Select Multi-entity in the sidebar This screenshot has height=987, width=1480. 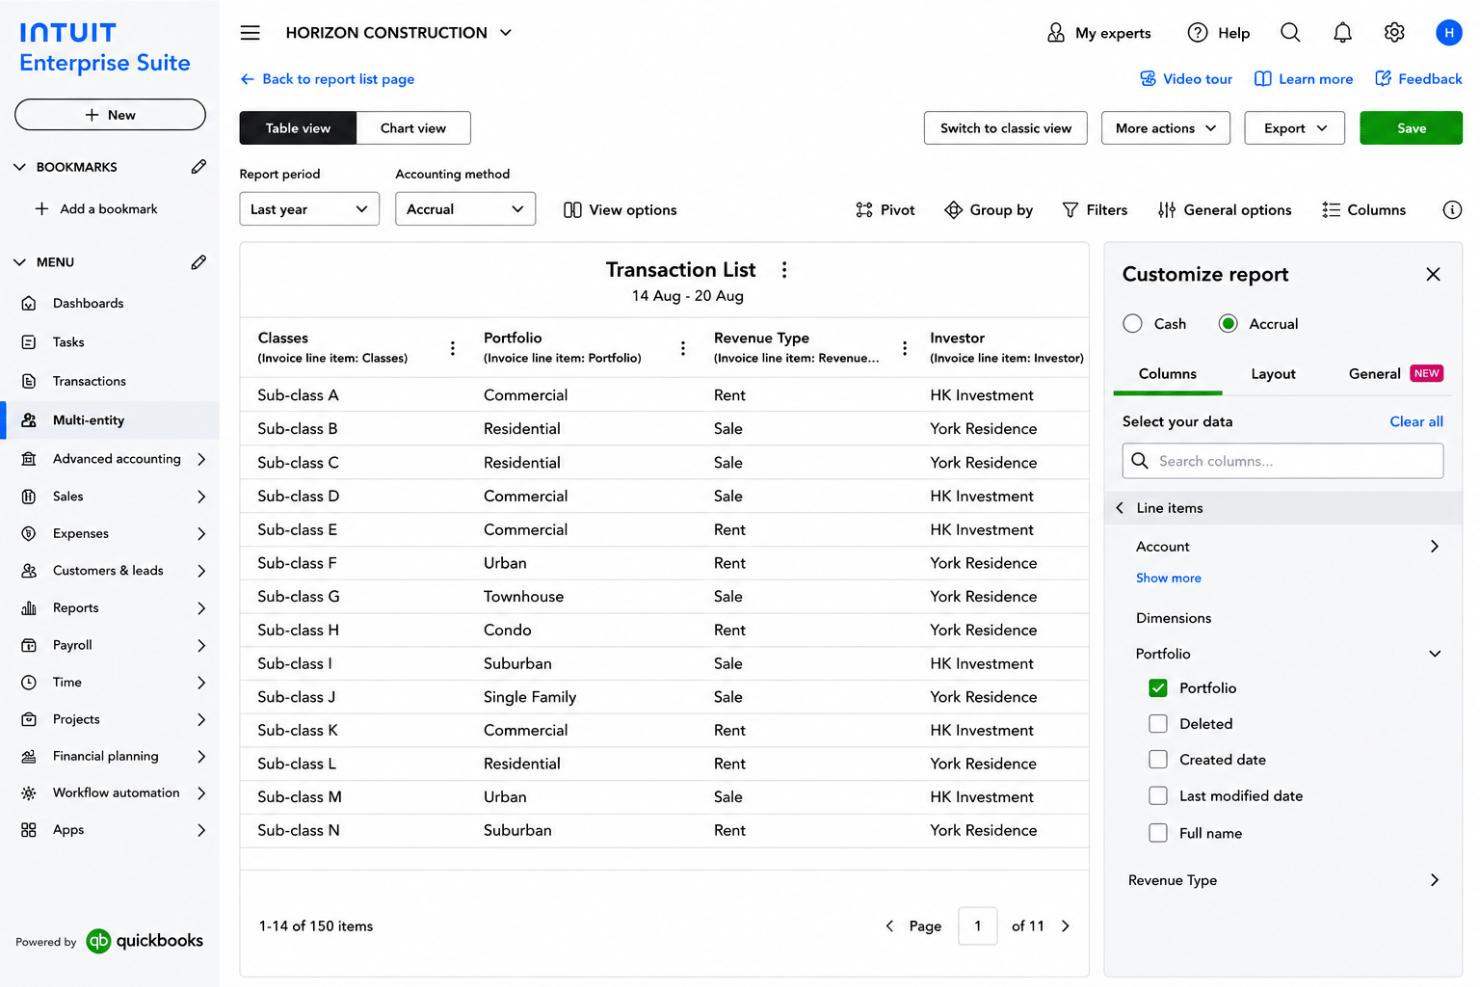(110, 420)
